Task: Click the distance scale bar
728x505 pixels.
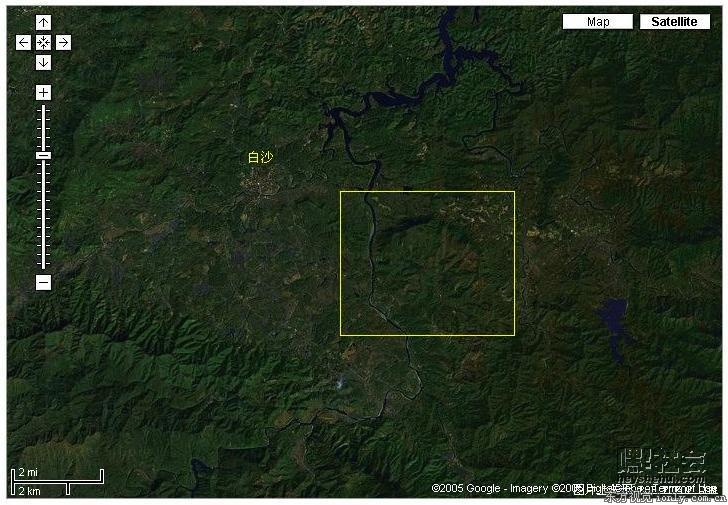Action: (57, 482)
